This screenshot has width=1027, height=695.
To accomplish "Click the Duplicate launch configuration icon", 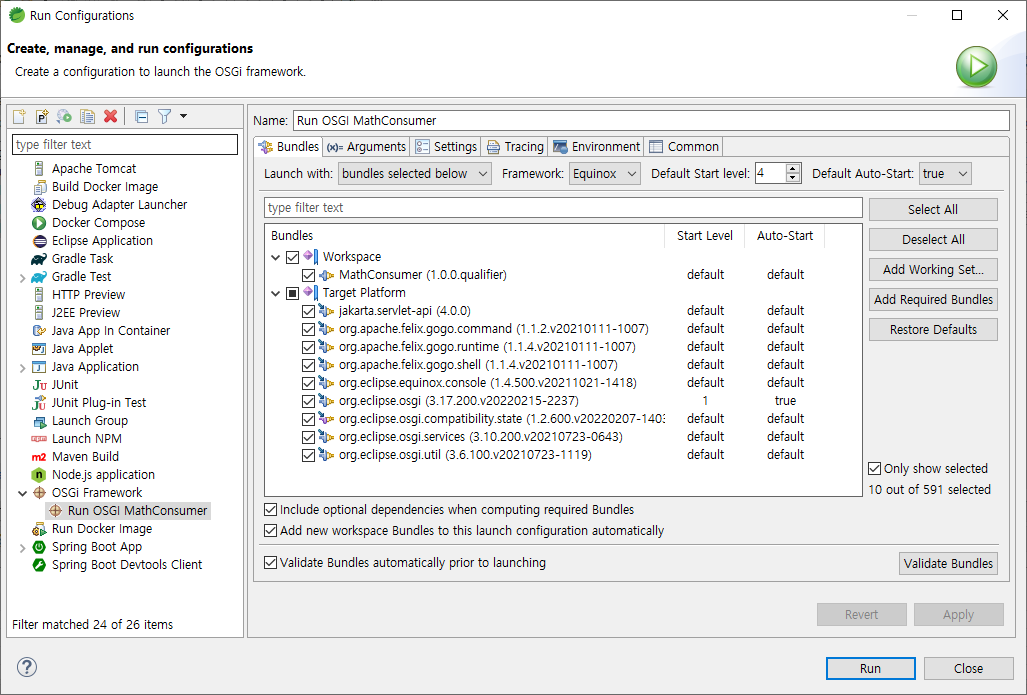I will pos(87,117).
